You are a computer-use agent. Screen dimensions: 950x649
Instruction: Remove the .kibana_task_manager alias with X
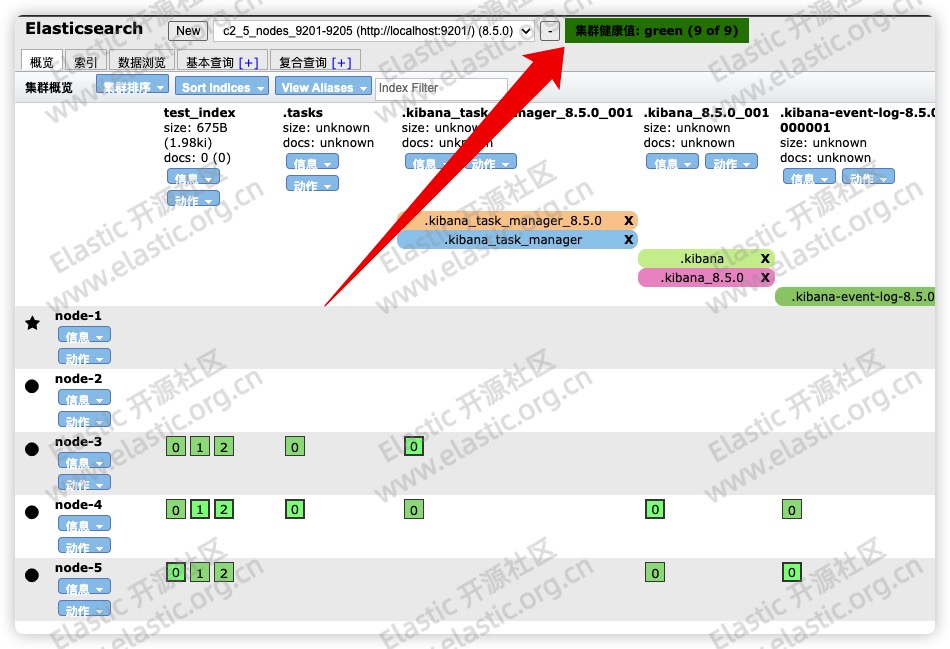tap(628, 239)
